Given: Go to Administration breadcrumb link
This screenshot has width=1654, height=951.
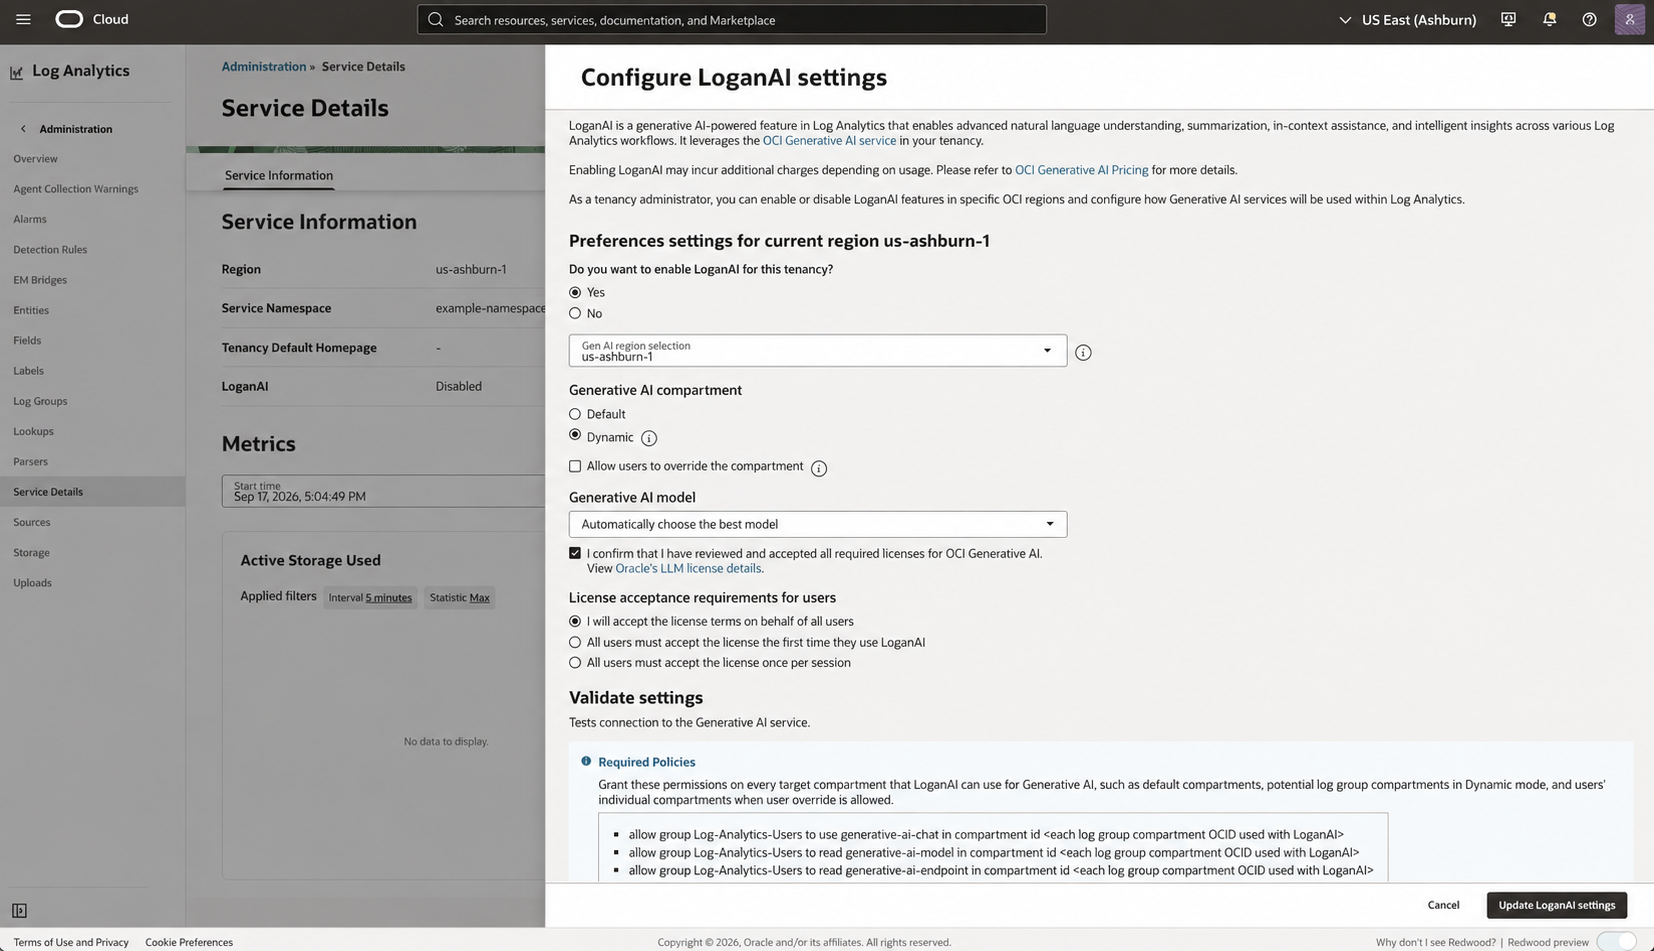Looking at the screenshot, I should point(264,66).
